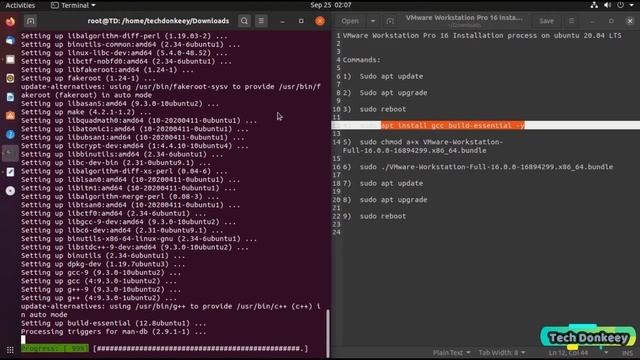Image resolution: width=640 pixels, height=360 pixels.
Task: Open the Tab Width dropdown
Action: tap(502, 353)
